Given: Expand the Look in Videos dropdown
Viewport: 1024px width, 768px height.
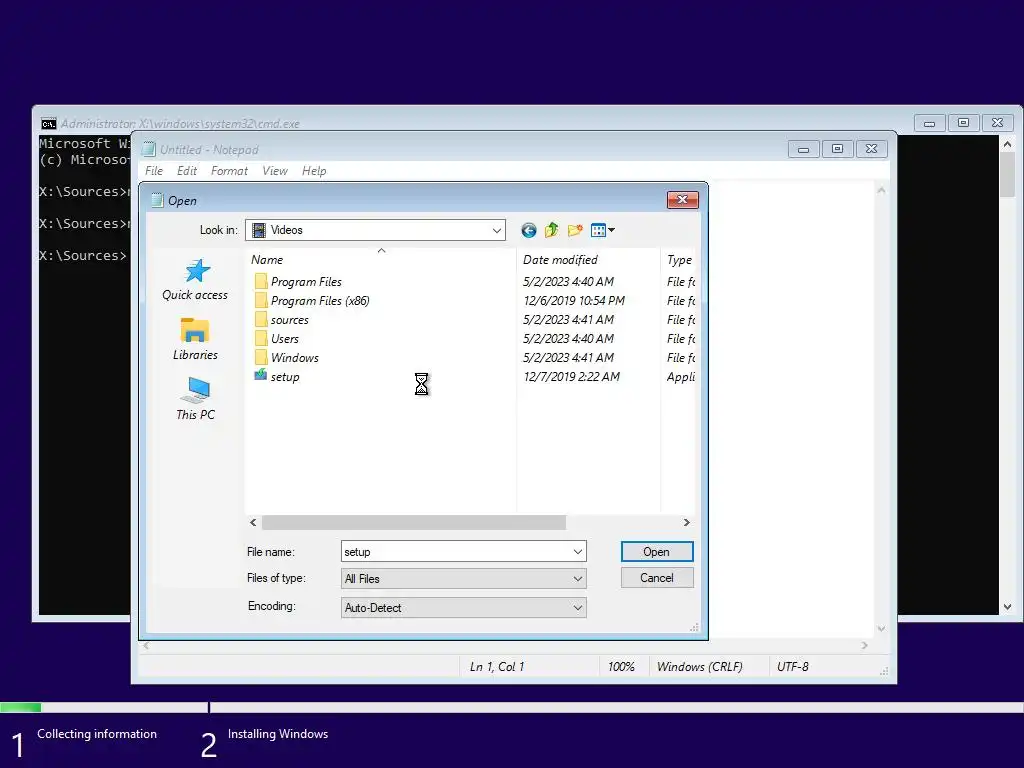Looking at the screenshot, I should (x=497, y=230).
